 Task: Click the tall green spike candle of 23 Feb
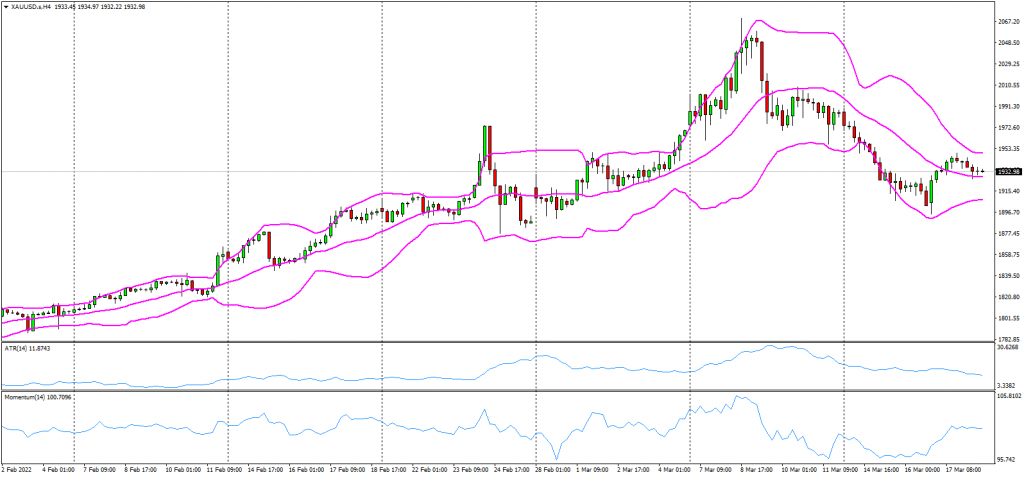coord(486,143)
